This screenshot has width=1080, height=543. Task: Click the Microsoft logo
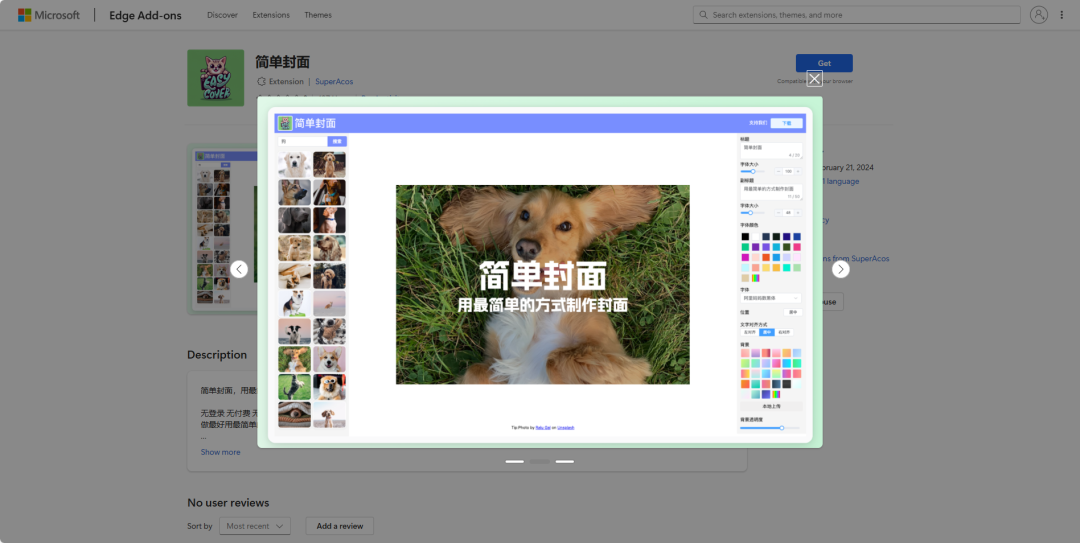[49, 14]
